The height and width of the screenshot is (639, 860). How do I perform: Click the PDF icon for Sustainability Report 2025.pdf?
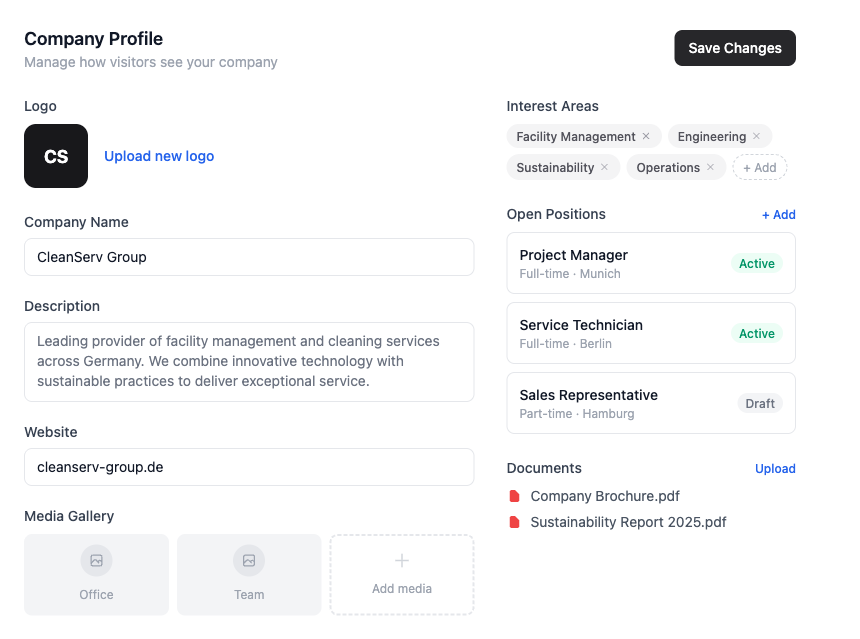(515, 522)
